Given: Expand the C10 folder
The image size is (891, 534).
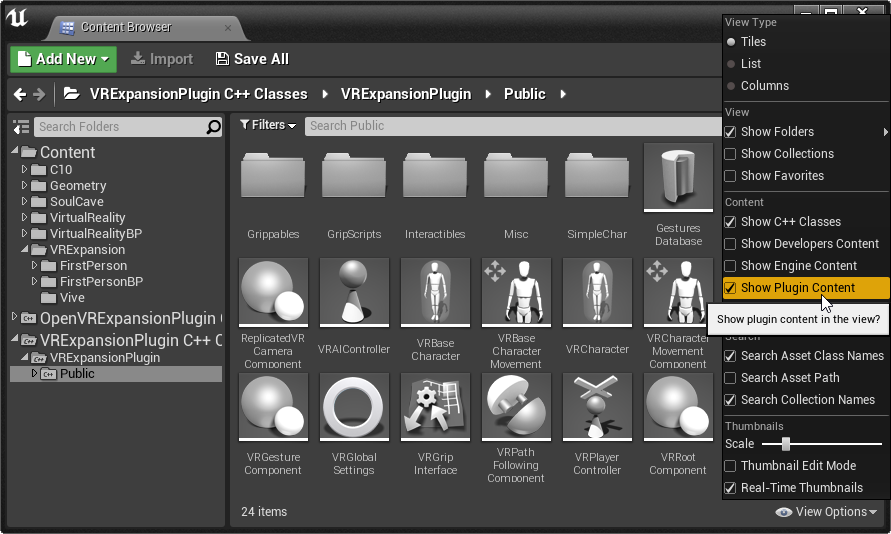Looking at the screenshot, I should tap(24, 169).
